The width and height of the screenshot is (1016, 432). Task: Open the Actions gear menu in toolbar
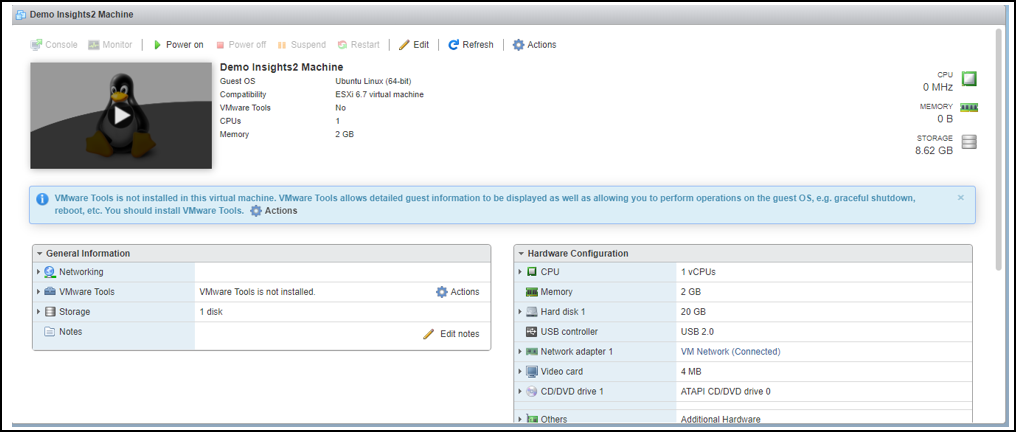click(x=535, y=45)
